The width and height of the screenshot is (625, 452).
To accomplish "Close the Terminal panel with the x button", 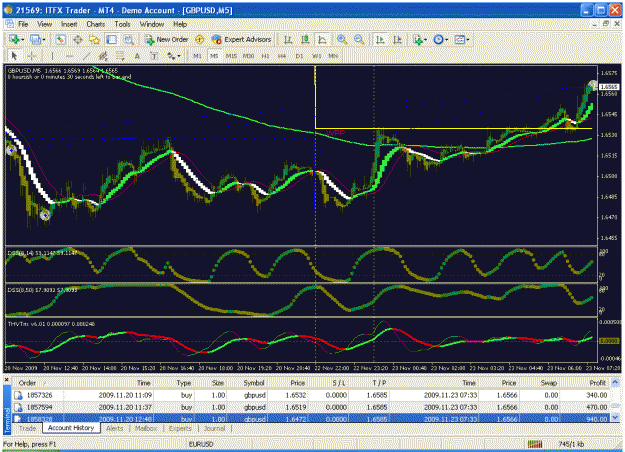I will coord(6,380).
